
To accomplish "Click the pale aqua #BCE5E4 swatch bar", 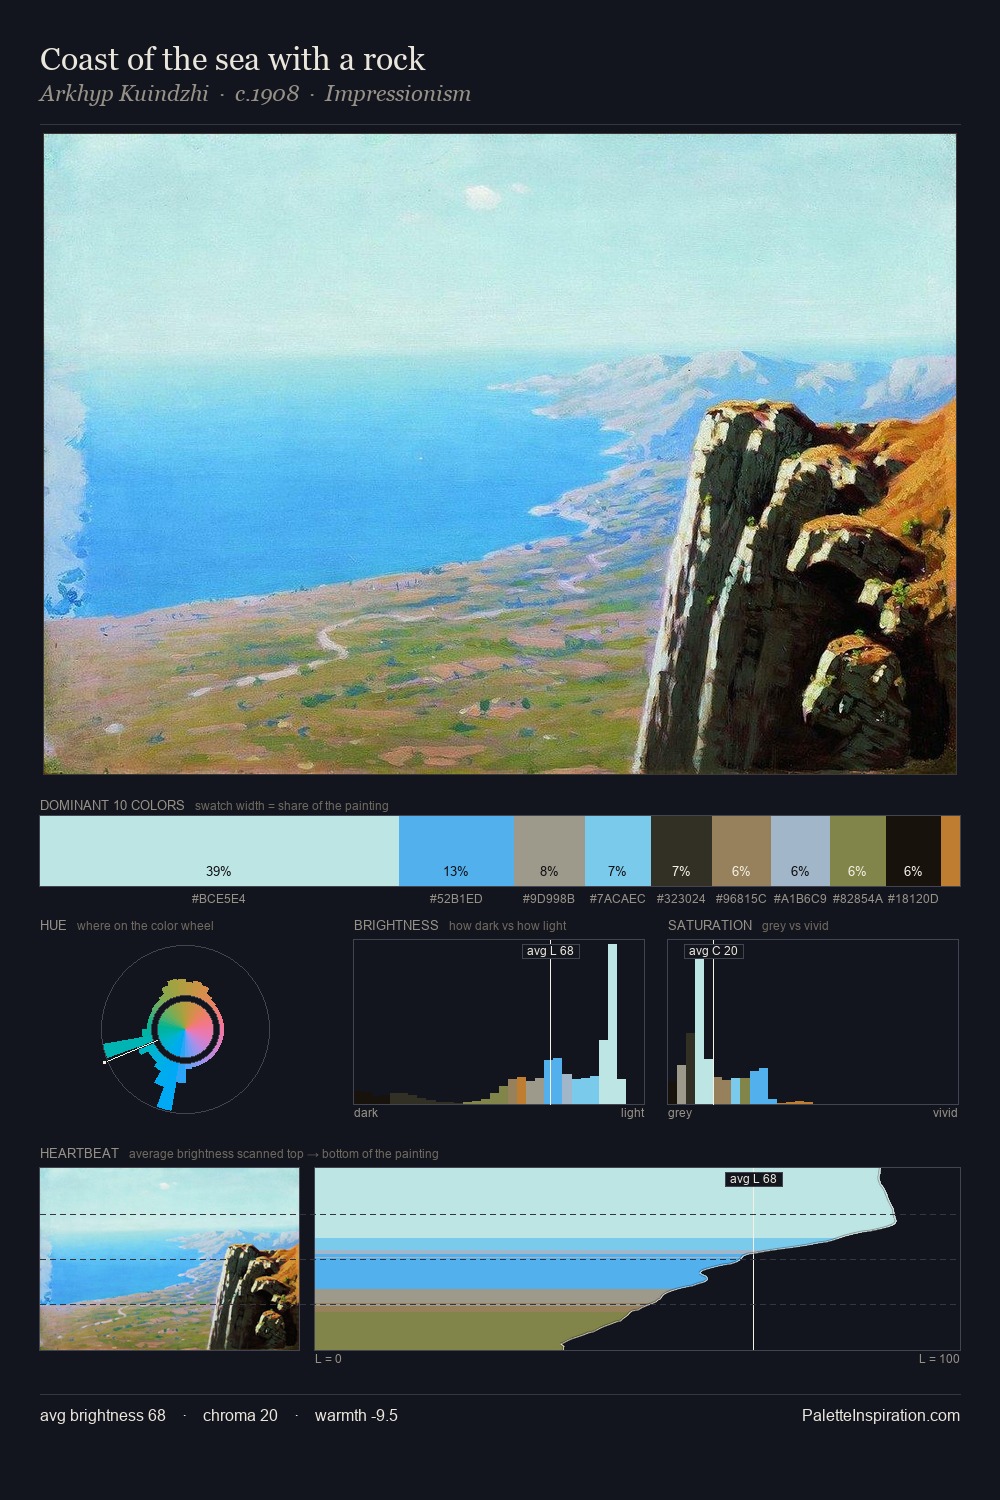I will (x=219, y=851).
